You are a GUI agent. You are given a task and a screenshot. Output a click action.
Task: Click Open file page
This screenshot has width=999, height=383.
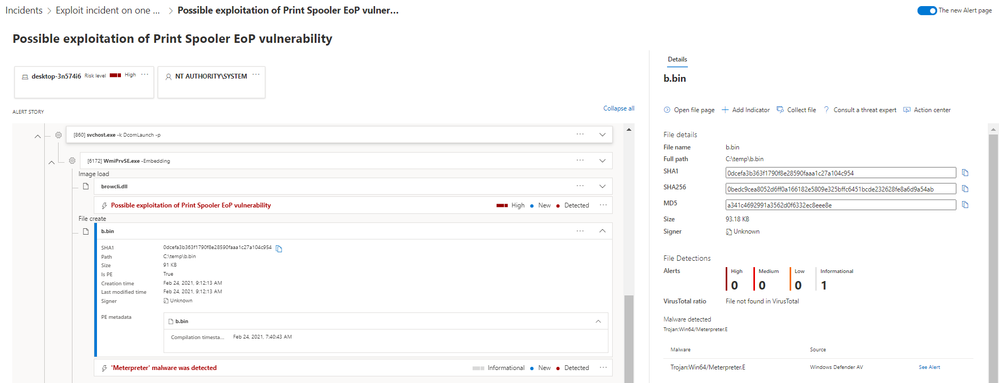(689, 110)
